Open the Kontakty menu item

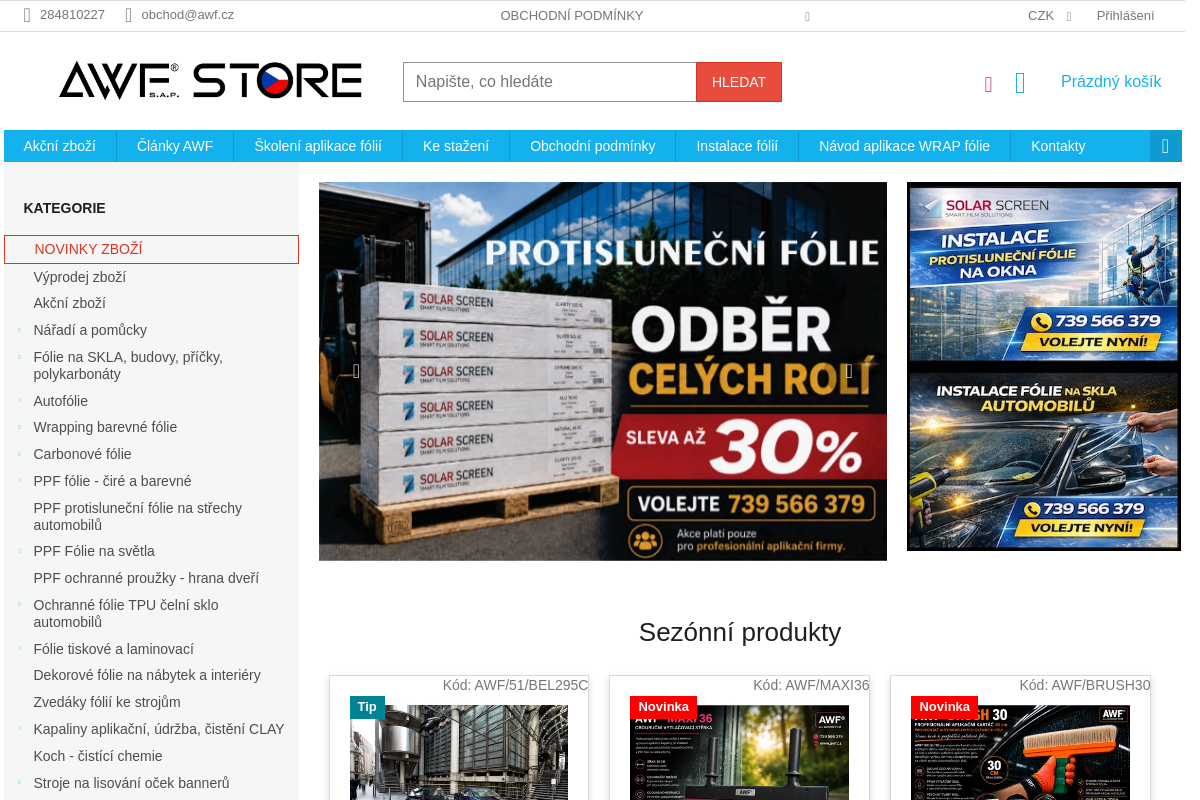point(1058,146)
